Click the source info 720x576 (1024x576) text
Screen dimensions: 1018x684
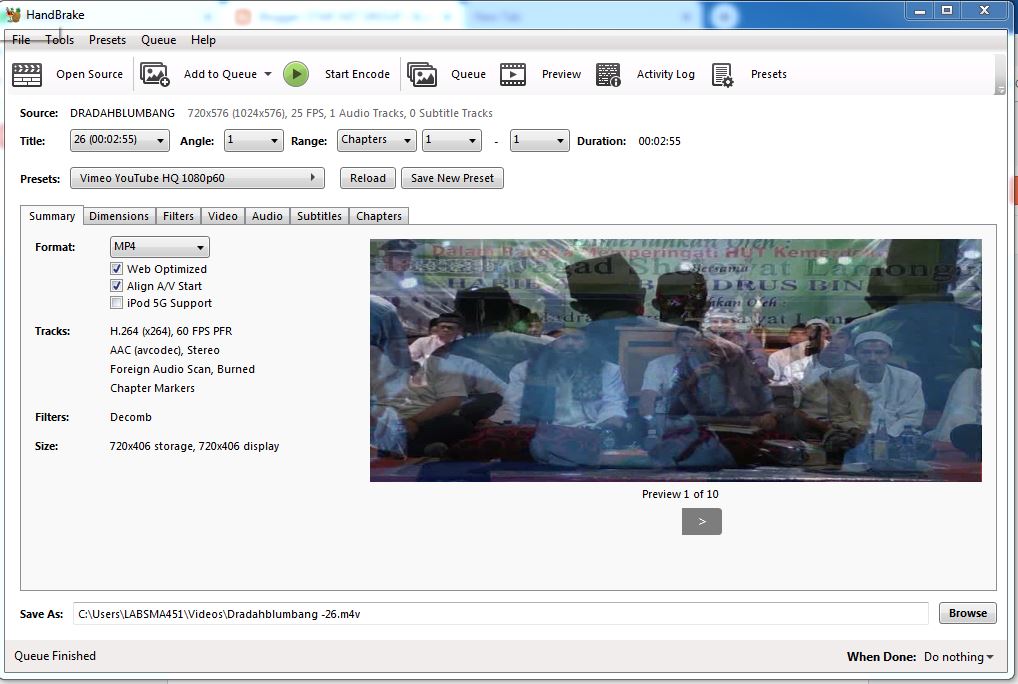pos(340,113)
